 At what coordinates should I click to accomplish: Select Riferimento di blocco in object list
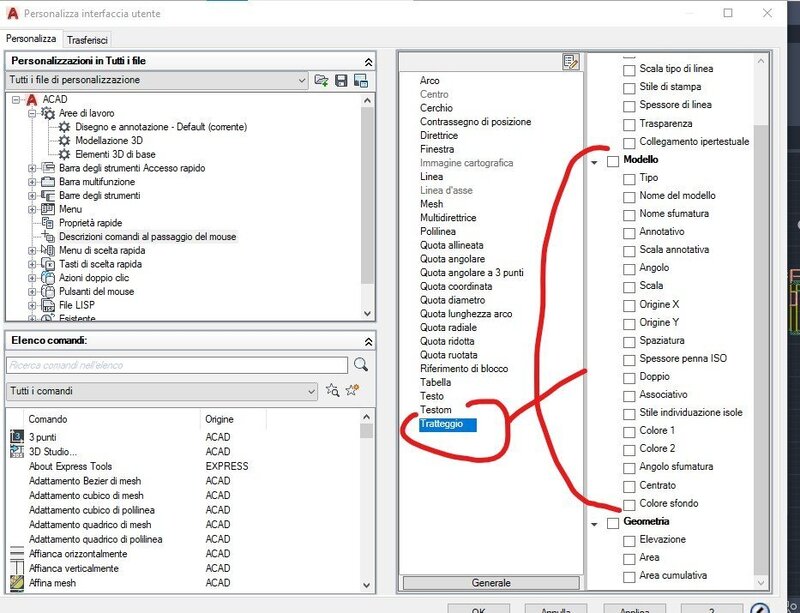(x=464, y=369)
